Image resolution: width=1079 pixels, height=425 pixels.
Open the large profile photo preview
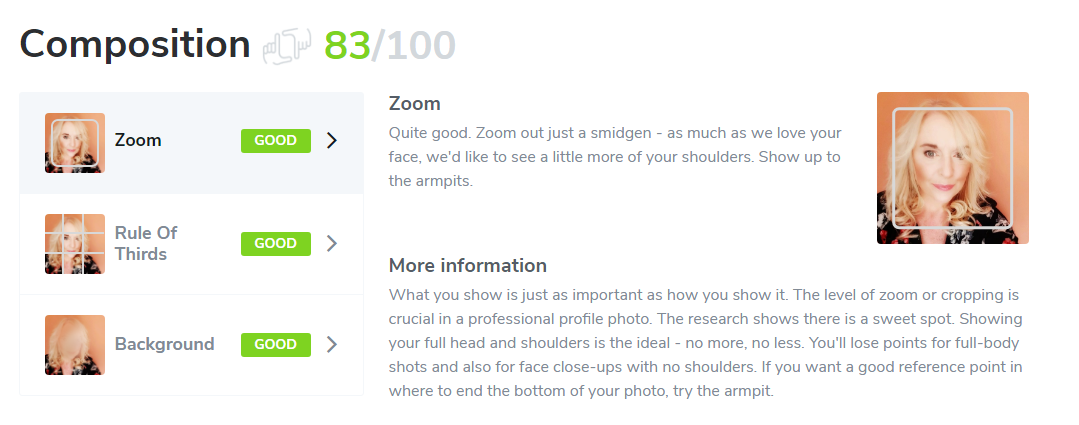pos(952,168)
